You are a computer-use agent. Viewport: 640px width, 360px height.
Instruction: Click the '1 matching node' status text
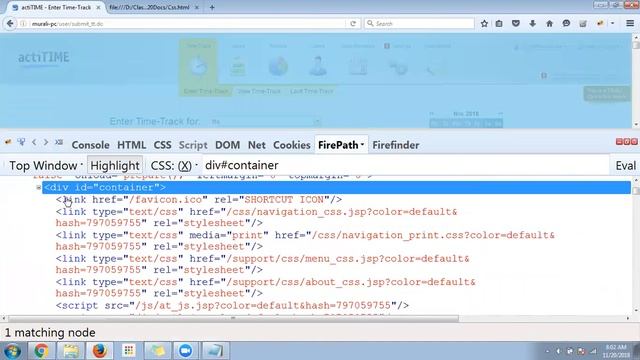(50, 333)
